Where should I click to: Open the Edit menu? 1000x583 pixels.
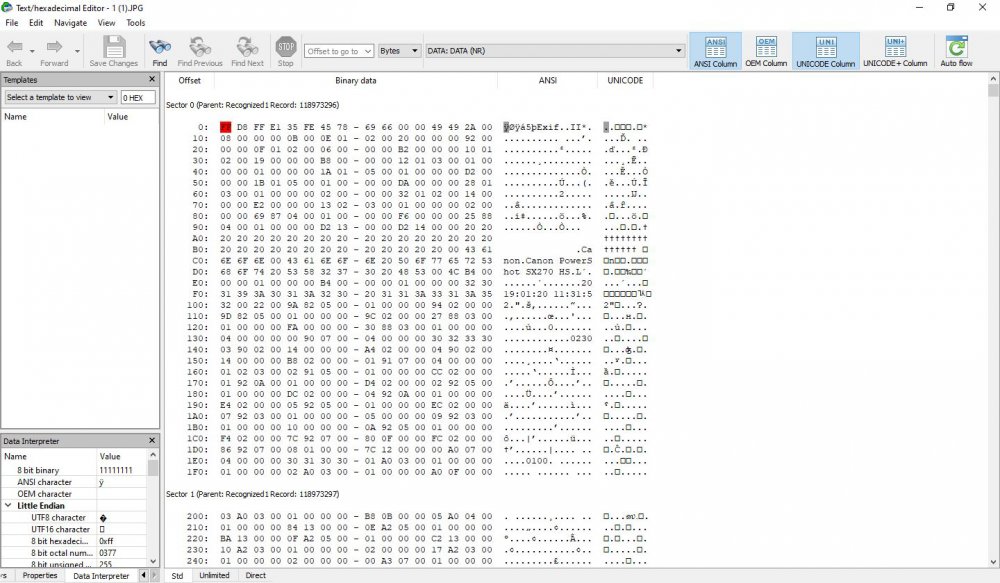coord(36,22)
